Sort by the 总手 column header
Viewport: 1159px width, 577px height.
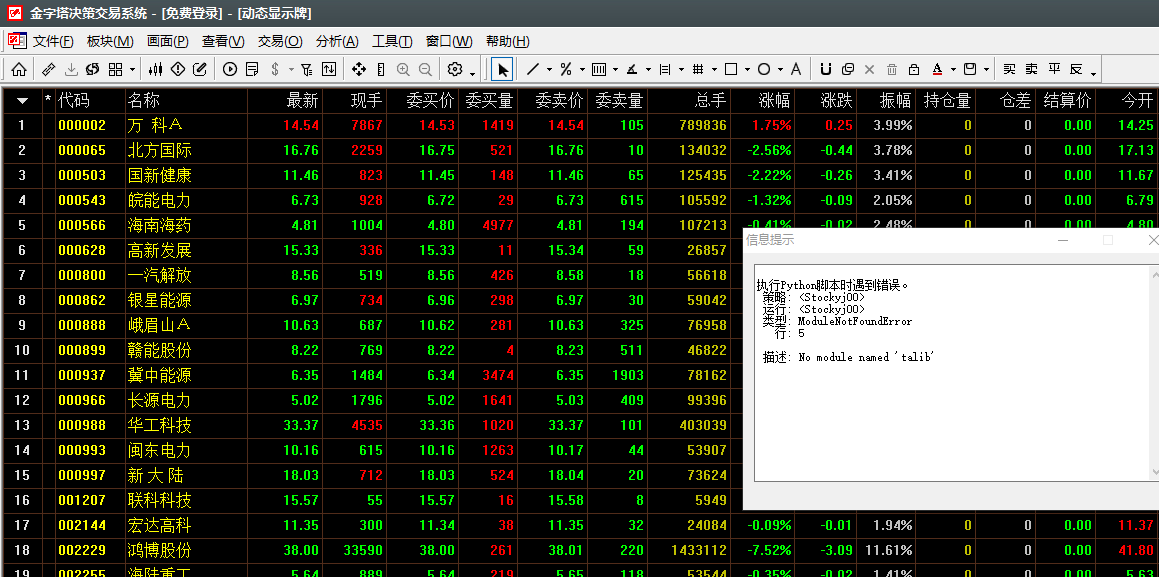tap(710, 100)
